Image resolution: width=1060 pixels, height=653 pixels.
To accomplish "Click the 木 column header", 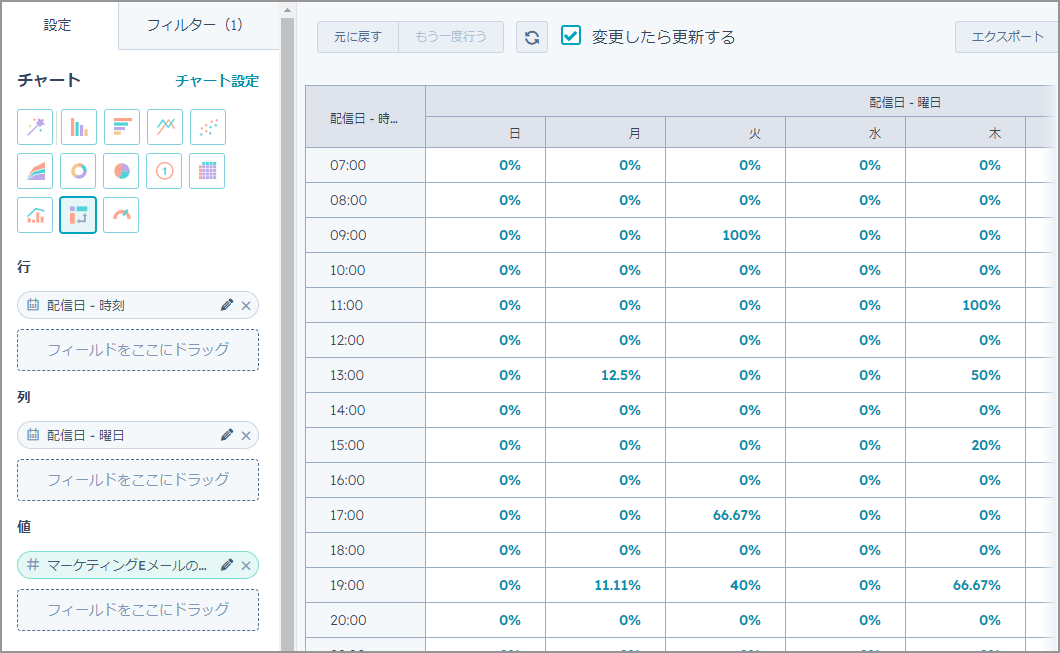I will tap(965, 132).
